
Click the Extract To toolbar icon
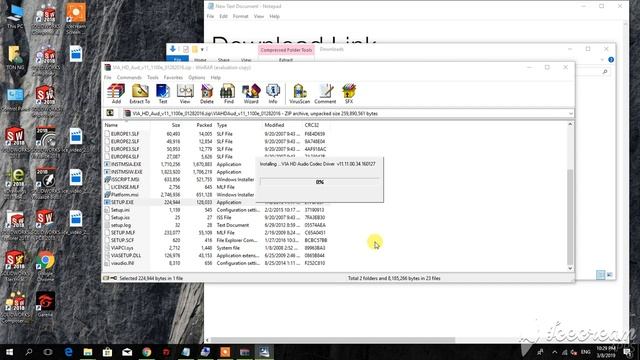coord(140,93)
